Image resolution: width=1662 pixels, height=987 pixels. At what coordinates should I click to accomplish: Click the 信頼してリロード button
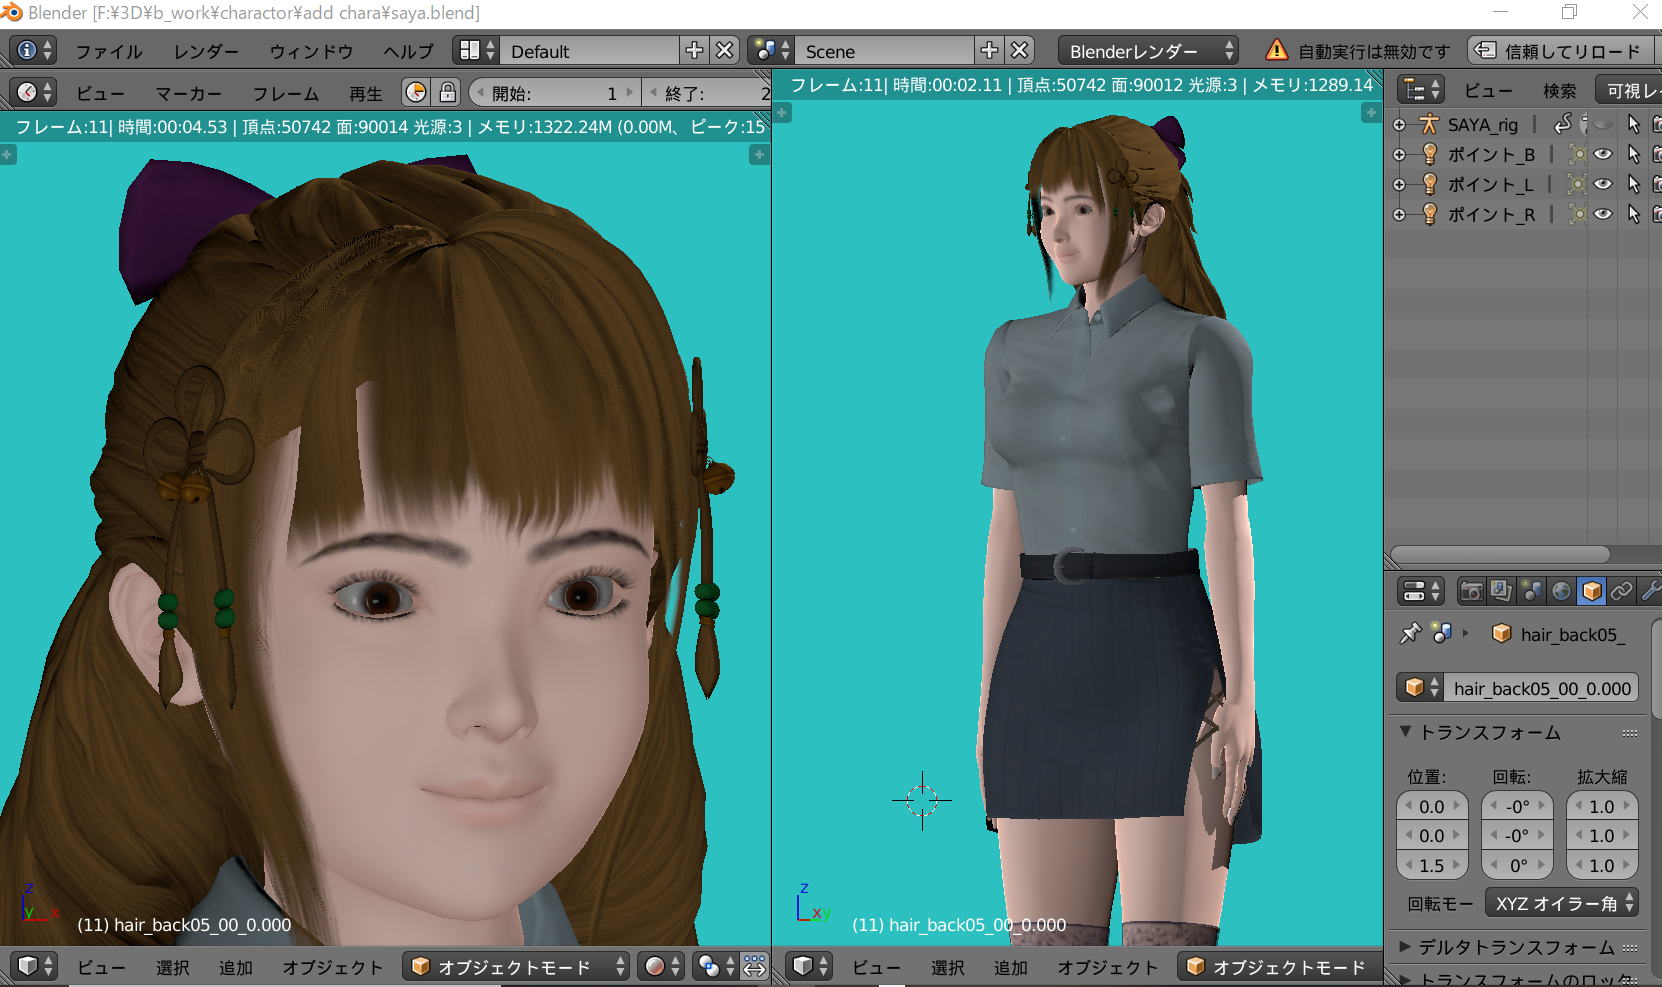[x=1560, y=51]
